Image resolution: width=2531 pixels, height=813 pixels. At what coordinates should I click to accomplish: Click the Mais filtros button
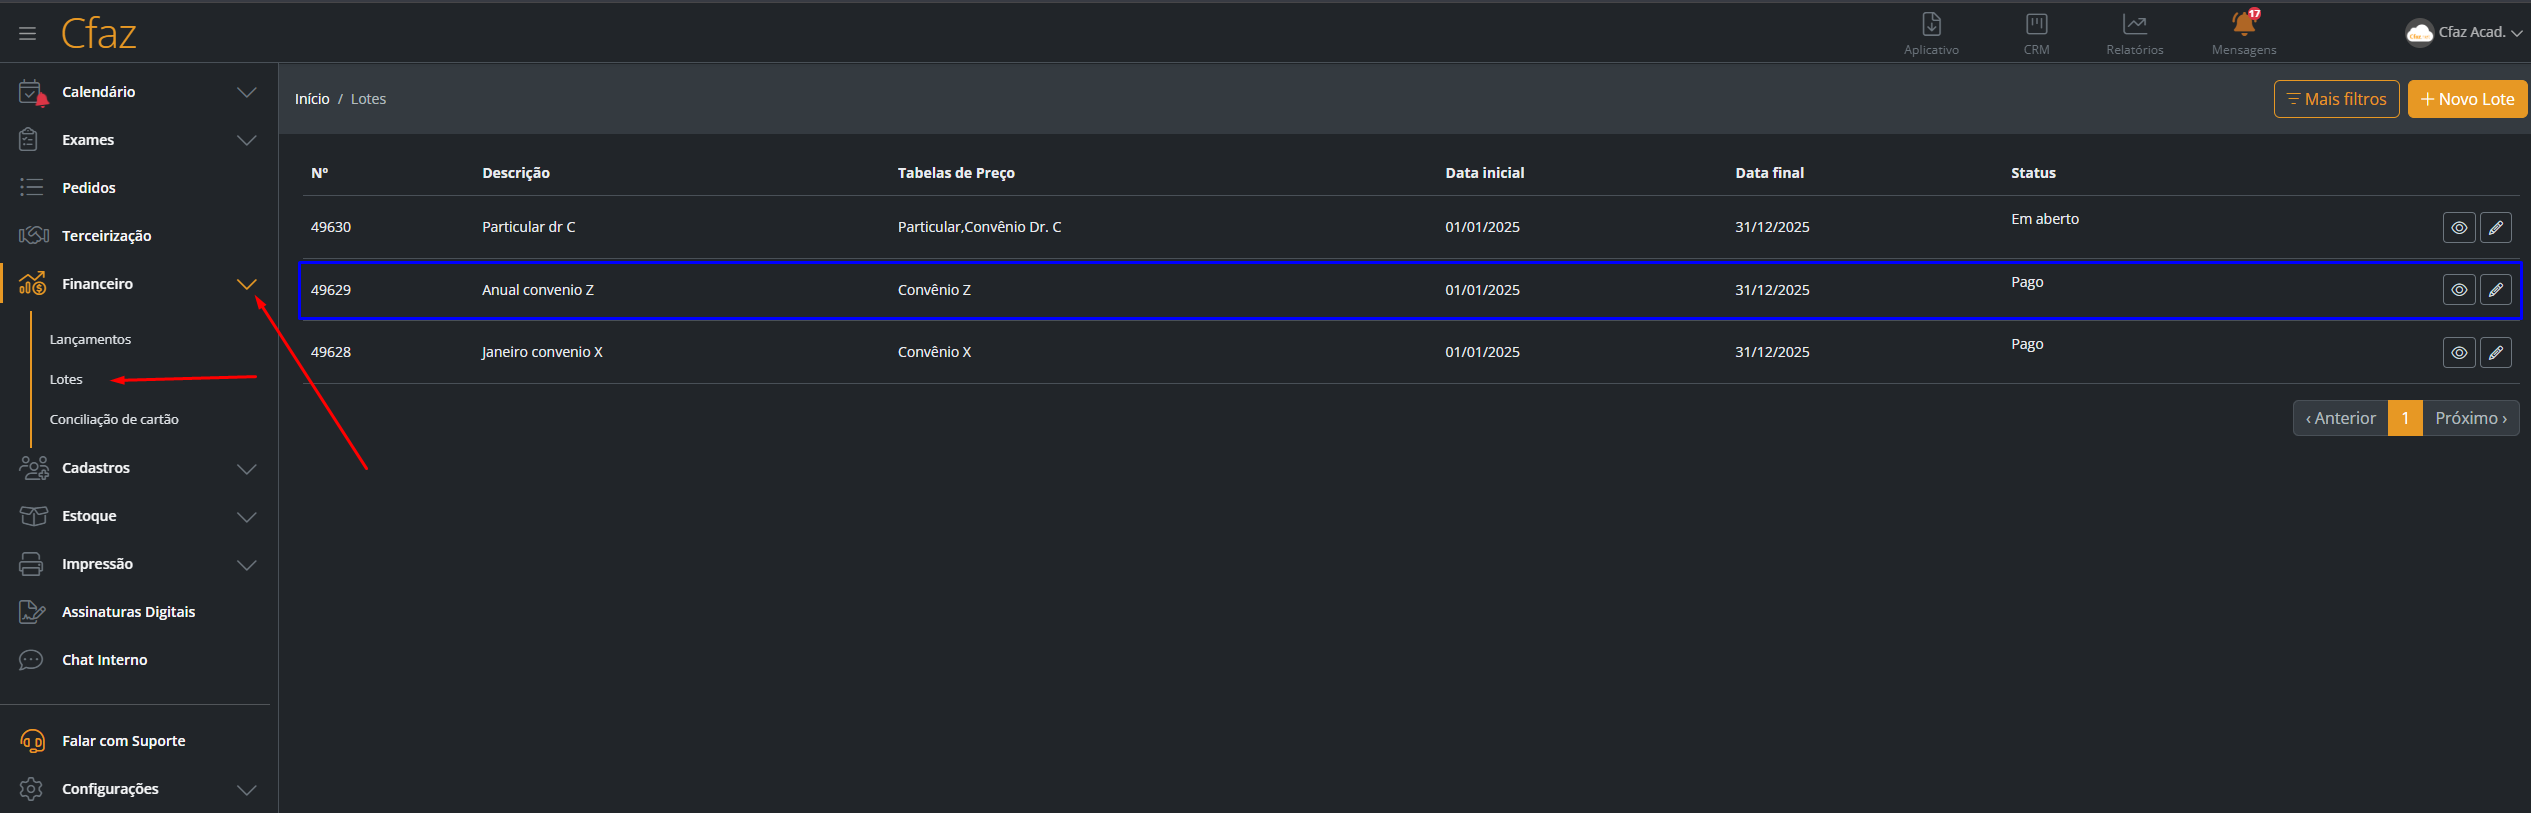tap(2336, 99)
